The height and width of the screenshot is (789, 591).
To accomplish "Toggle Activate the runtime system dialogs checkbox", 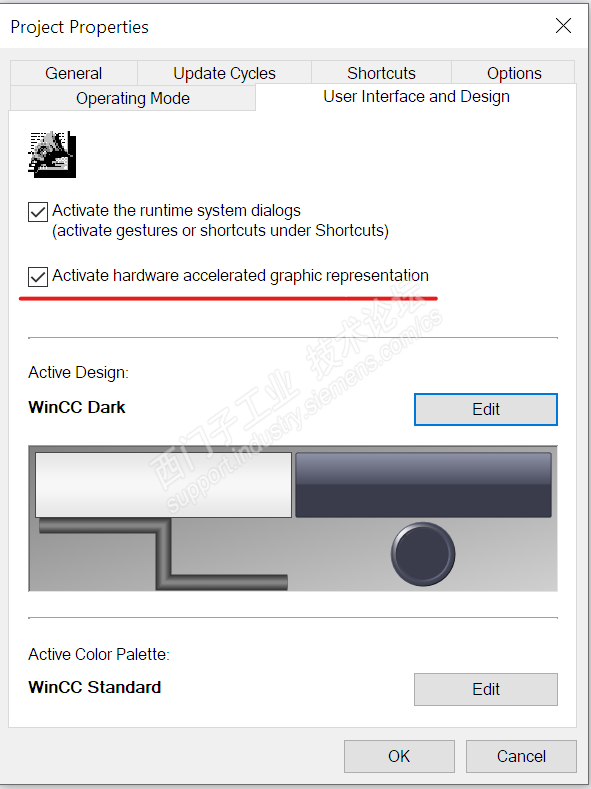I will coord(38,212).
